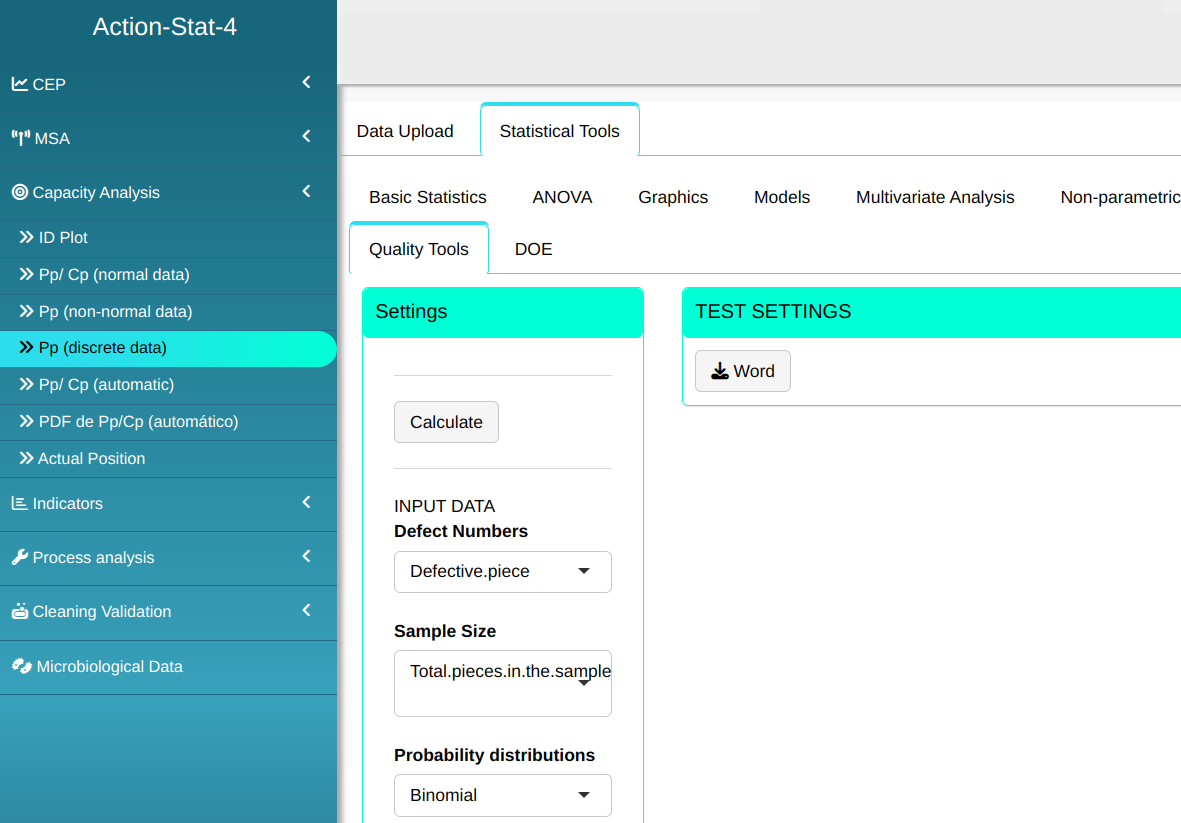Go to Actual Position sidebar item
1181x823 pixels.
(x=91, y=458)
